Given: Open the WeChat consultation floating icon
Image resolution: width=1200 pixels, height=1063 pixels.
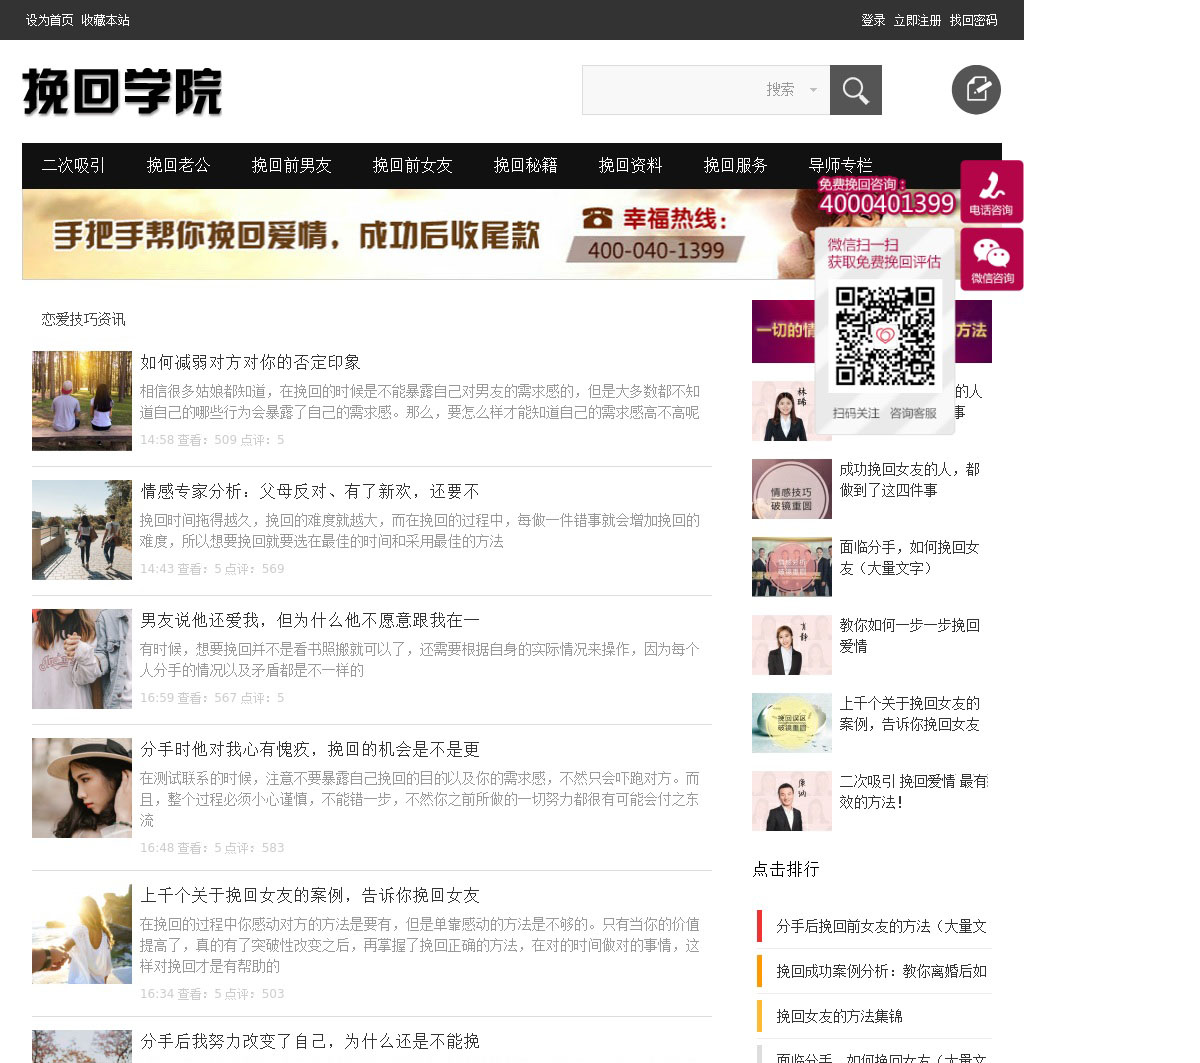Looking at the screenshot, I should pyautogui.click(x=991, y=260).
